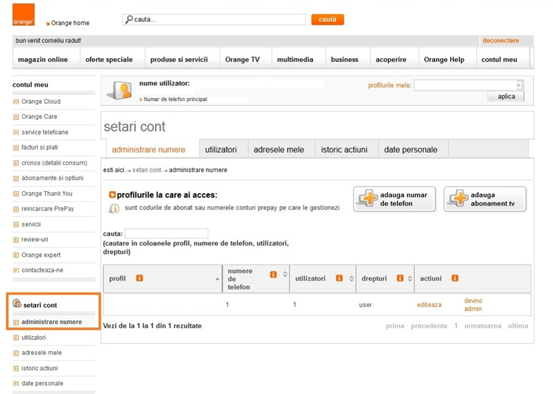This screenshot has height=394, width=553.
Task: Focus the top cauta search field
Action: point(214,19)
